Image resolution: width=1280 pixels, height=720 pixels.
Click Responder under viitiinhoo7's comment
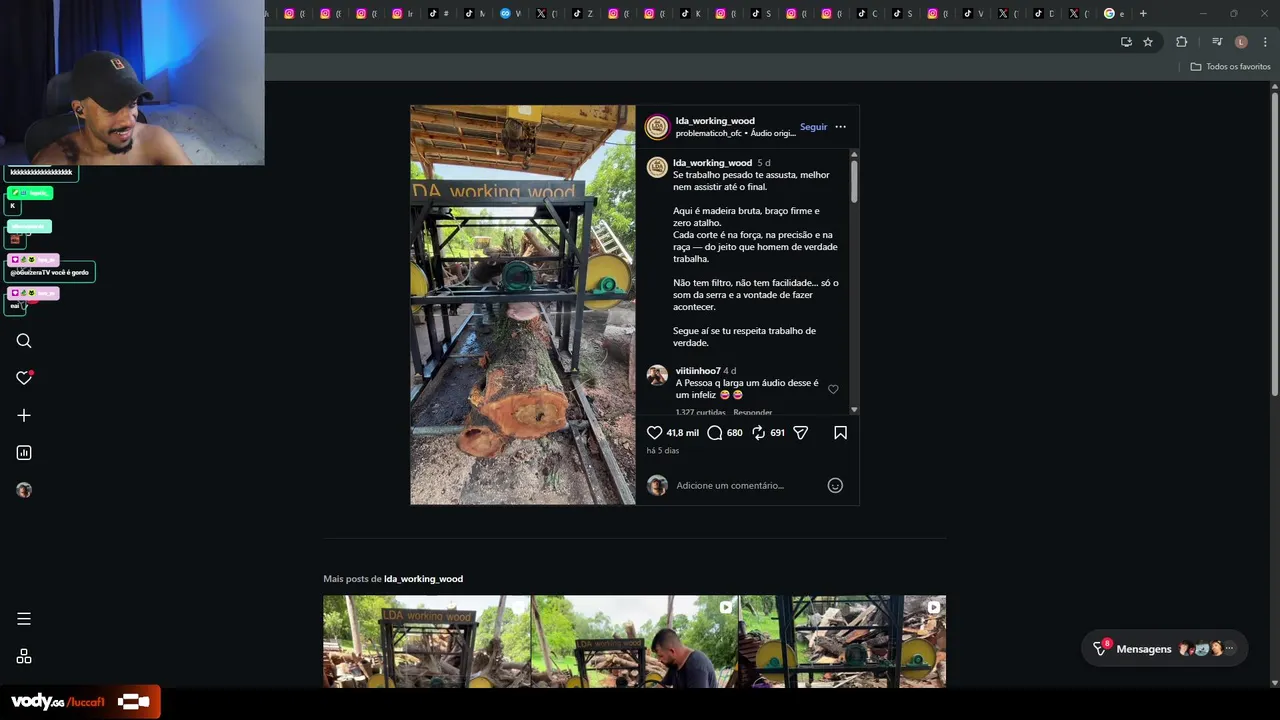coord(752,412)
